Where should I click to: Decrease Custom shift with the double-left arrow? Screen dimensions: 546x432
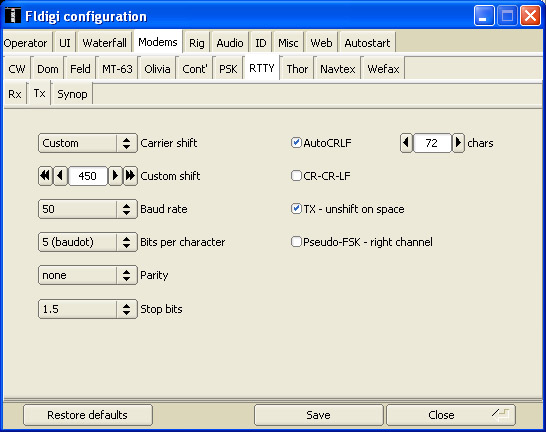tap(45, 176)
